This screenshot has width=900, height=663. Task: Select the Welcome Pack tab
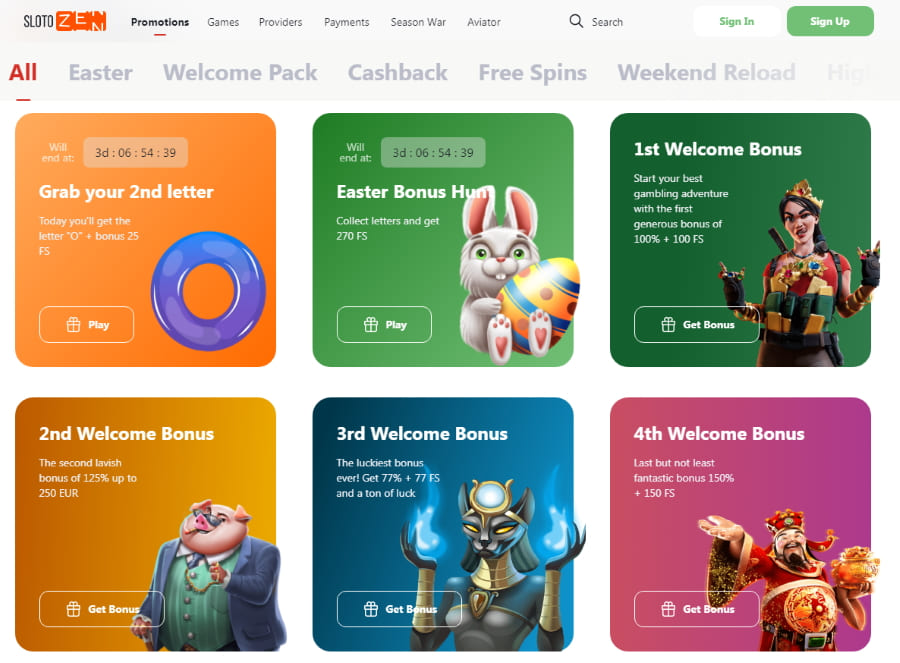(240, 73)
